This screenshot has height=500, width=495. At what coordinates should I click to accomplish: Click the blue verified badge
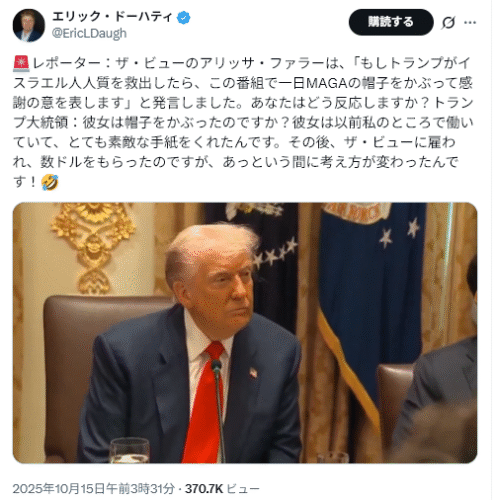tap(183, 17)
